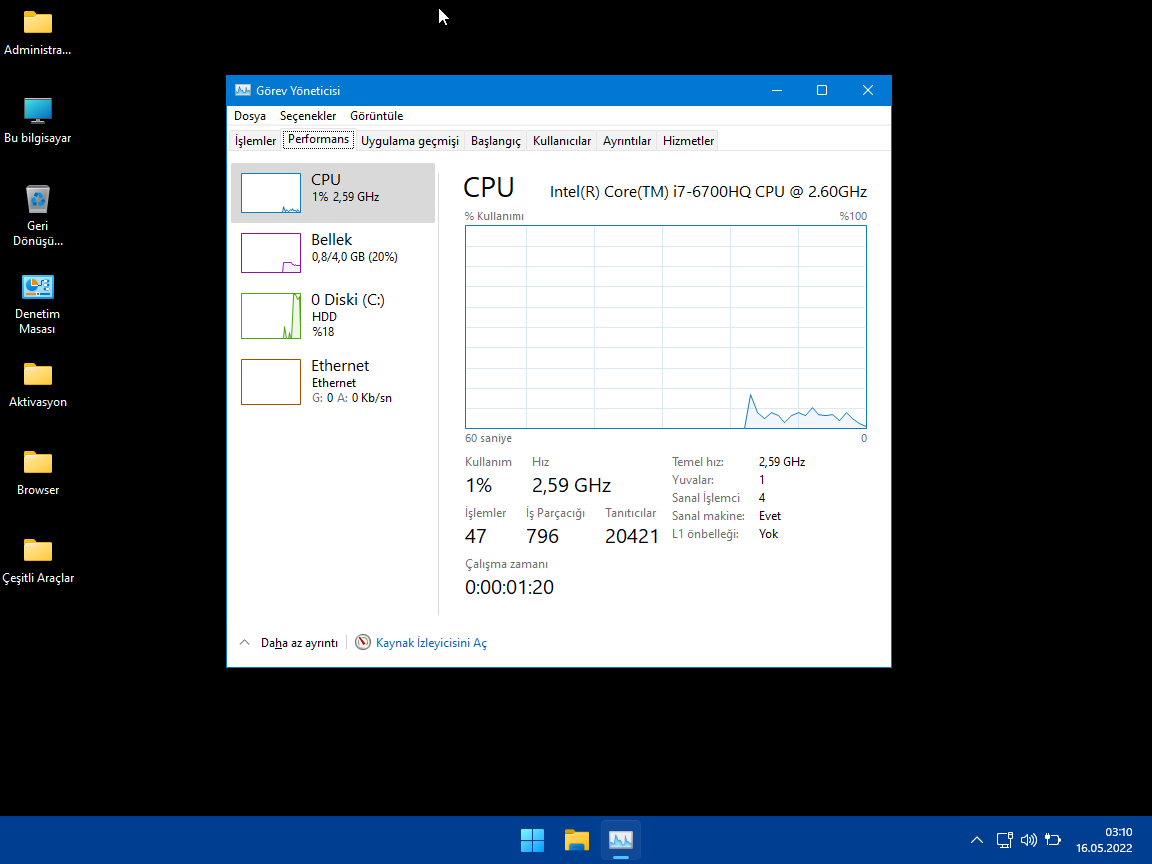Open the Dosya menu
The image size is (1152, 864).
coord(250,116)
